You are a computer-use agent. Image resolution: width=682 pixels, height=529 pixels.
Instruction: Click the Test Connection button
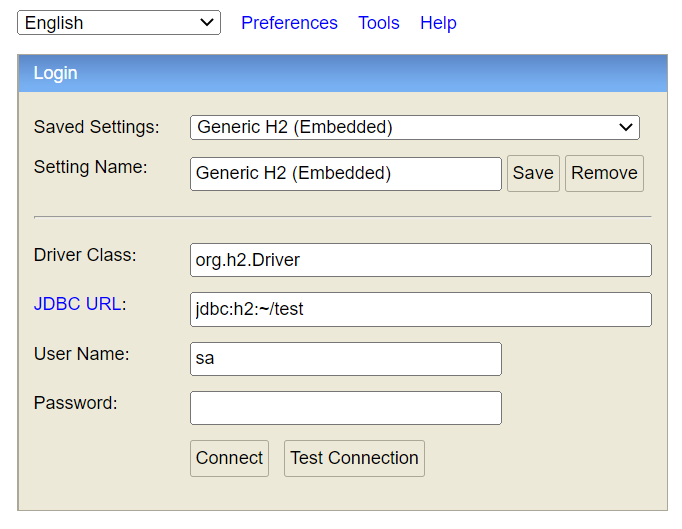[354, 458]
